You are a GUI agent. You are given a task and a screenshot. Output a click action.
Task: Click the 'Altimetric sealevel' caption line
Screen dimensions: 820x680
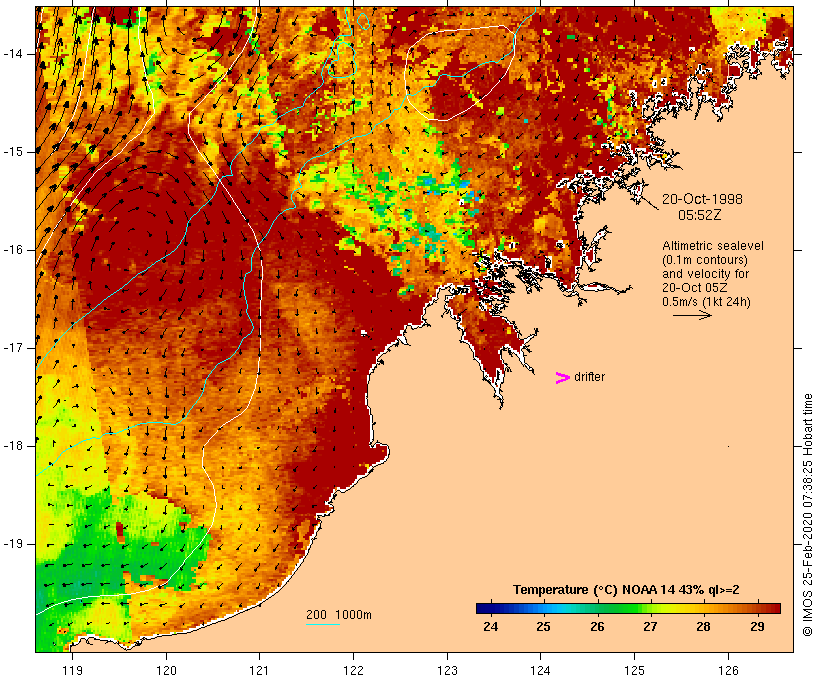click(713, 246)
